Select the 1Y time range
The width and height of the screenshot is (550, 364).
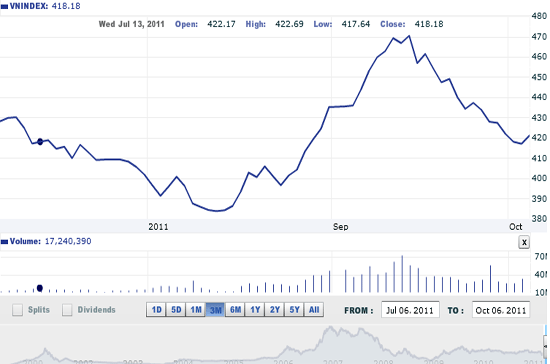coord(255,310)
